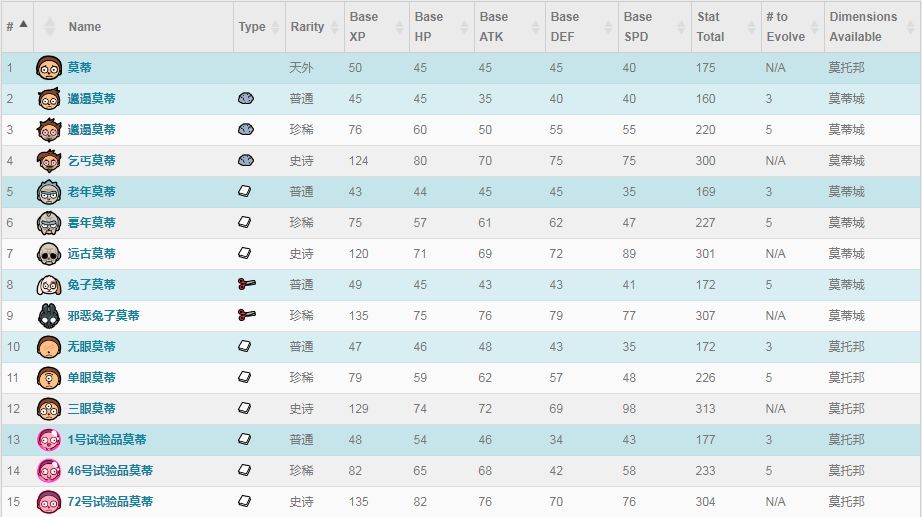
Task: Click the paper type icon for 远古莫蒂
Action: tap(245, 253)
